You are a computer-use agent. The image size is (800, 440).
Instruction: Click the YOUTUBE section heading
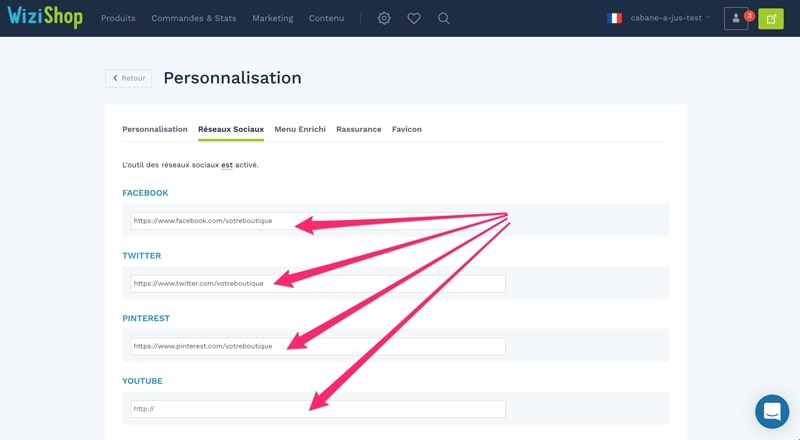(x=142, y=381)
